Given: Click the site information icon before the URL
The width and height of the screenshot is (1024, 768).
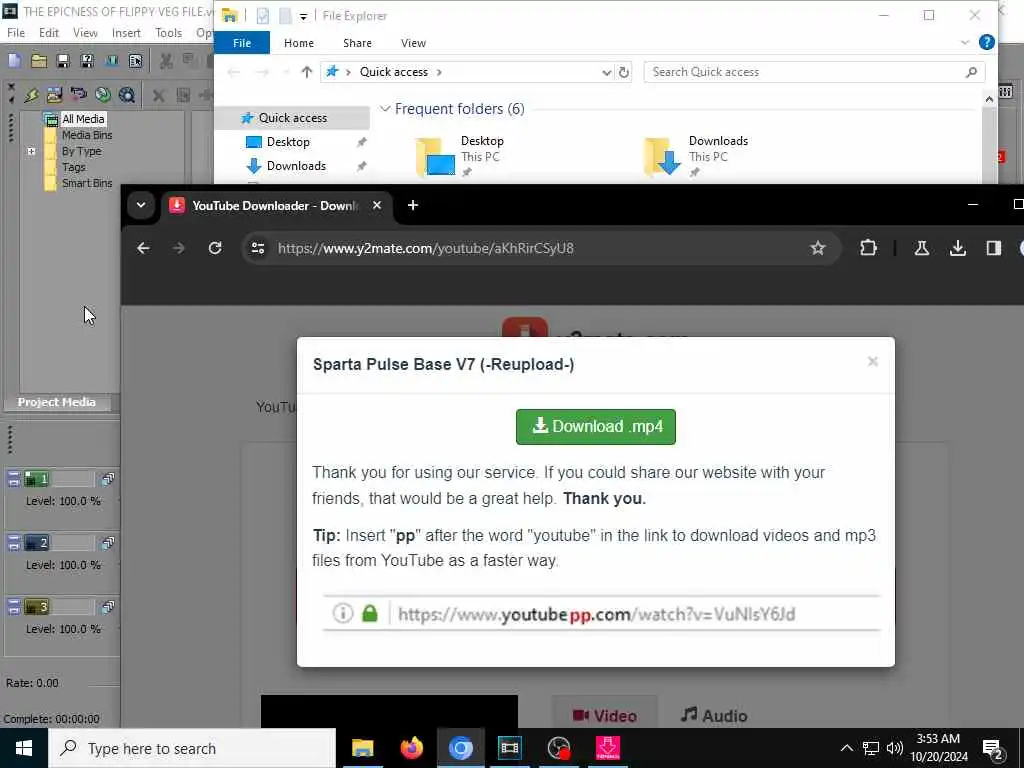Looking at the screenshot, I should coord(258,248).
